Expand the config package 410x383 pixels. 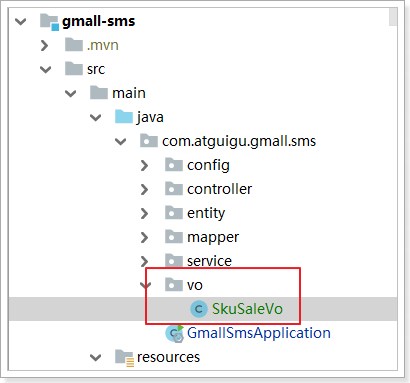pyautogui.click(x=144, y=166)
